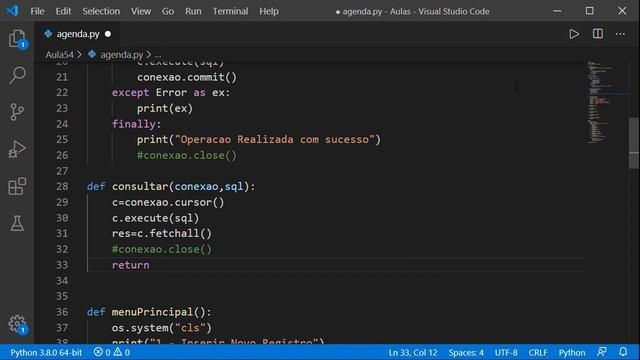This screenshot has height=360, width=640.
Task: Go to line via Ln 33, Col 12
Action: pyautogui.click(x=413, y=352)
